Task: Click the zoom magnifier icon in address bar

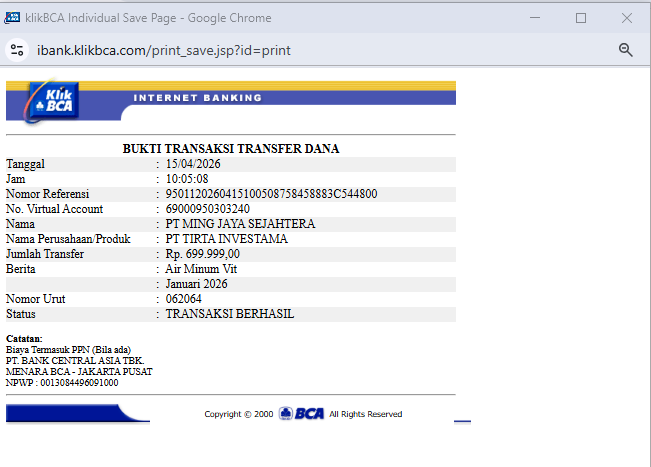Action: coord(626,50)
